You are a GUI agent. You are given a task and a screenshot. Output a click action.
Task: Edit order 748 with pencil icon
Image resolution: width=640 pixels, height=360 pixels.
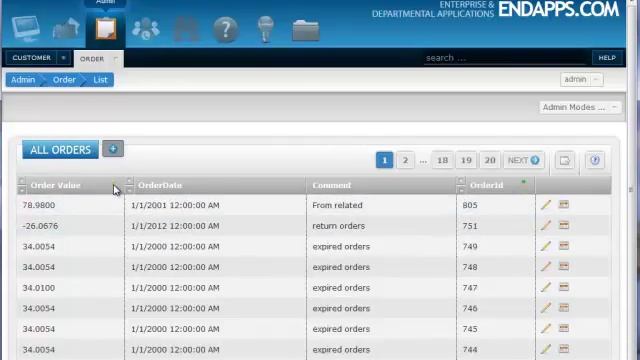[546, 267]
